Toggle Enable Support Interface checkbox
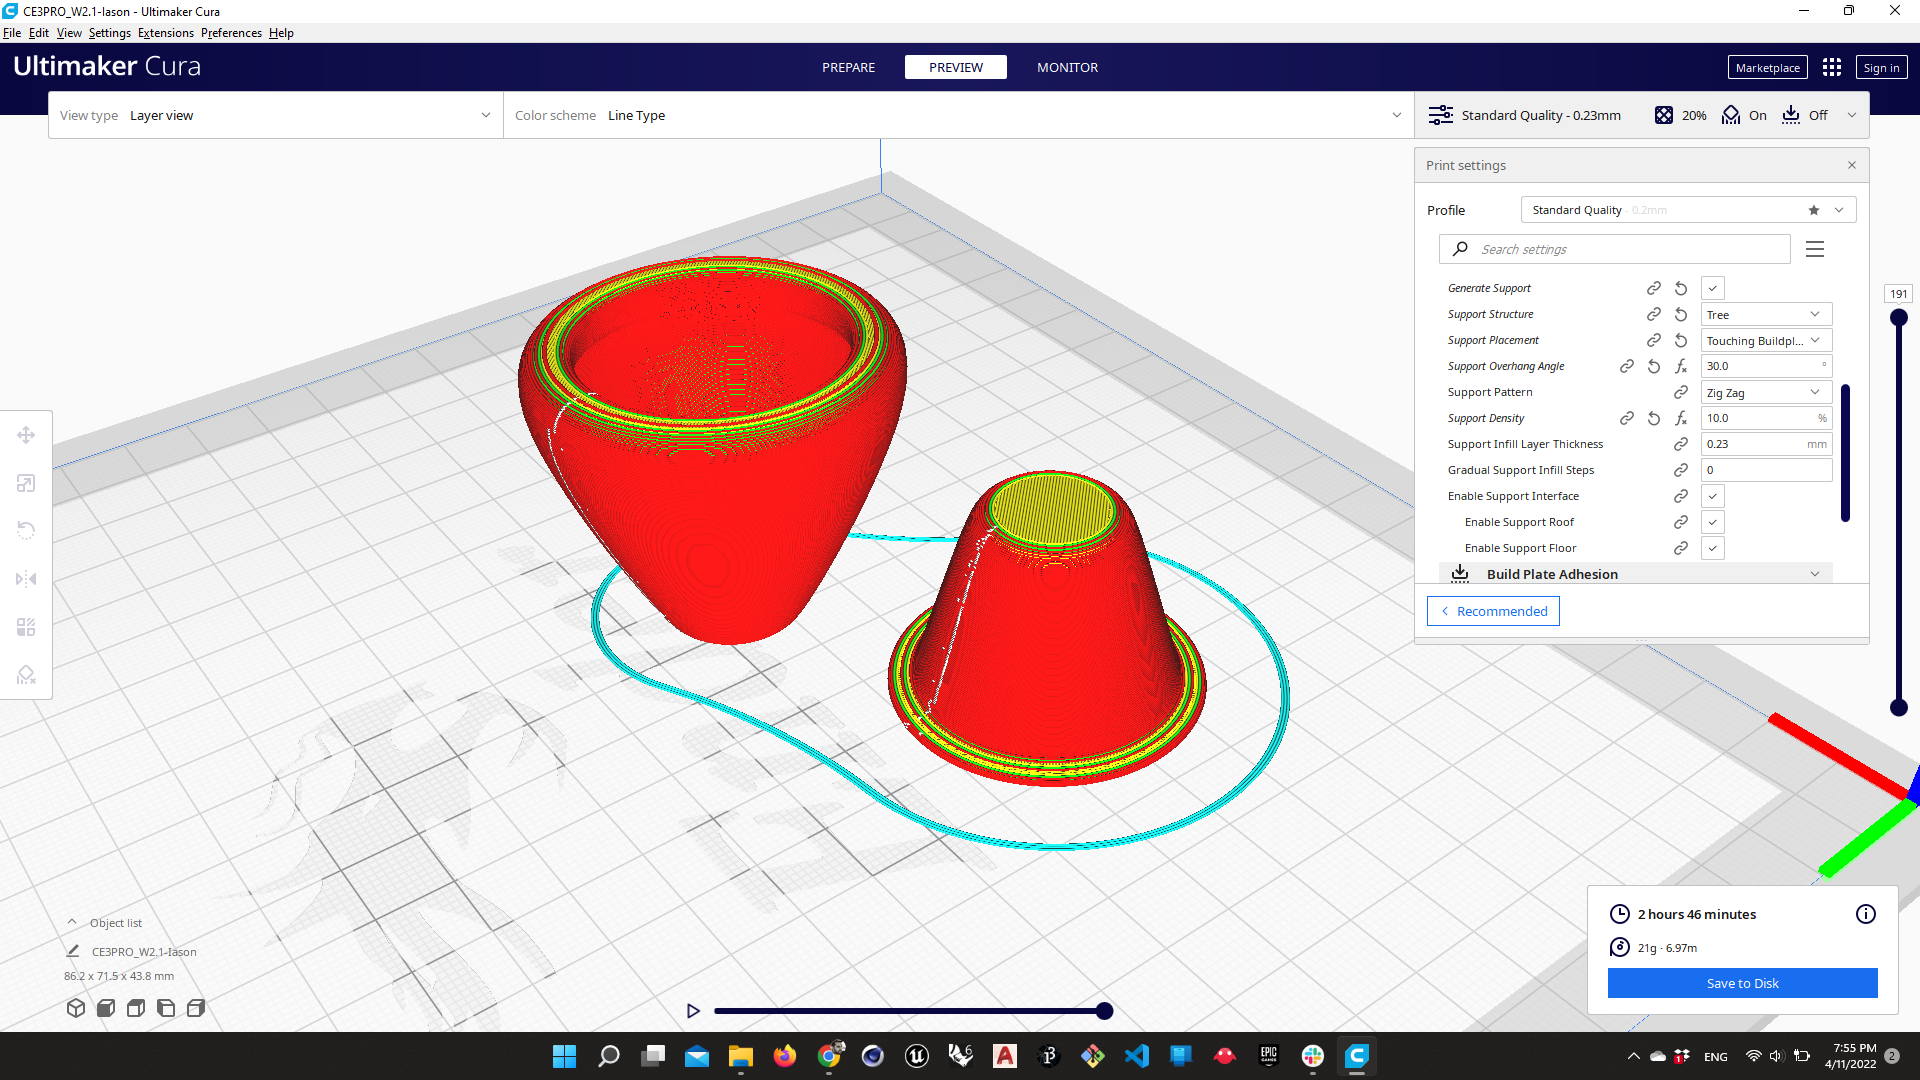 coord(1713,496)
